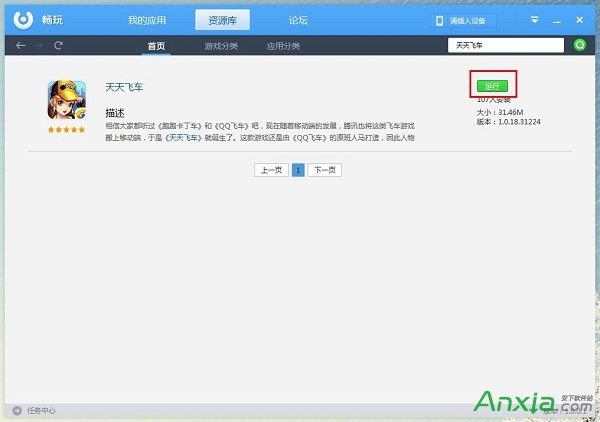Switch to the 资源库 tab

pos(222,20)
